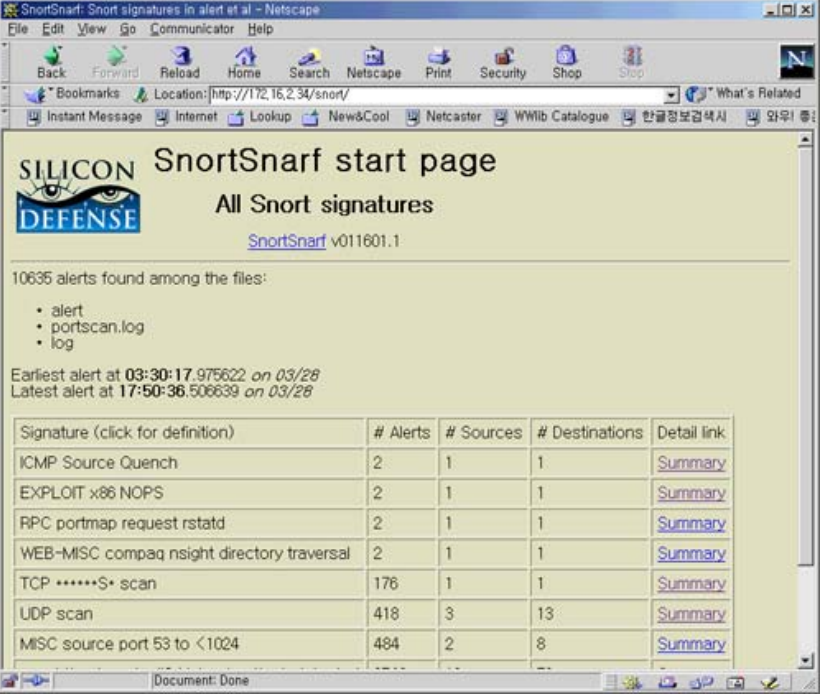Viewport: 820px width, 694px height.
Task: Reload the current page
Action: (180, 62)
